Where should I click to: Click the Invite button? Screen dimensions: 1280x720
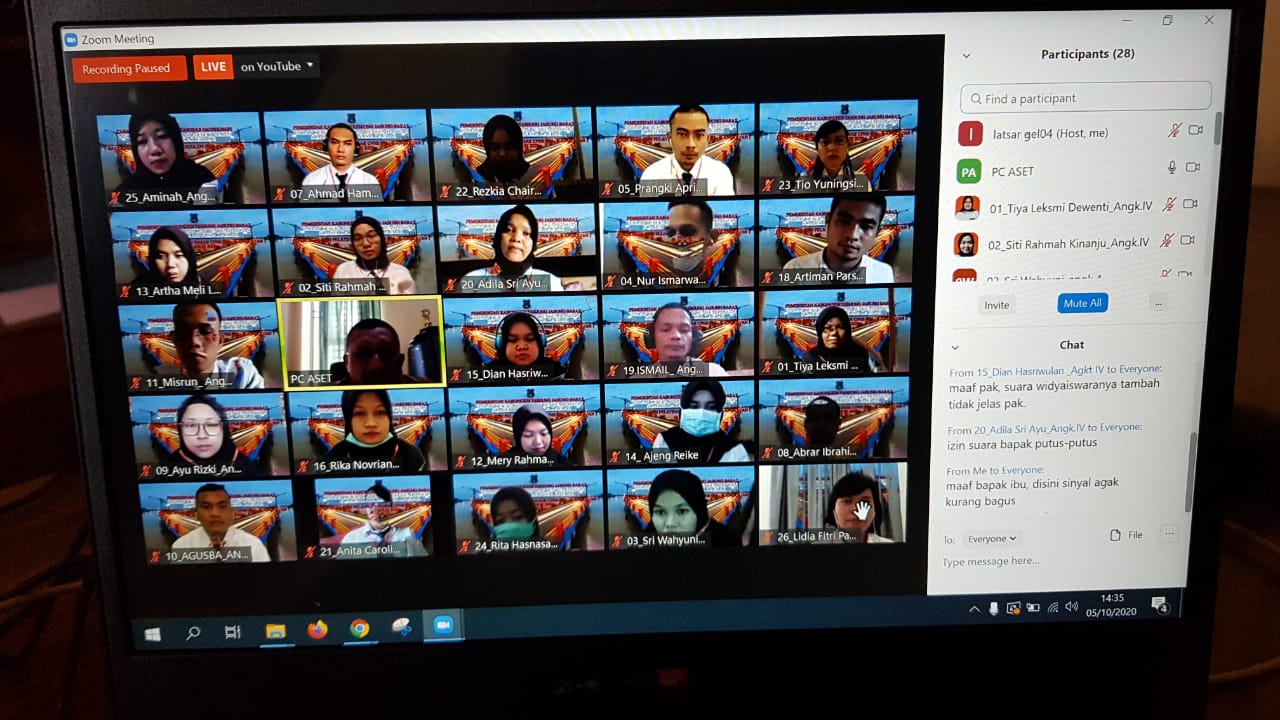click(x=997, y=305)
